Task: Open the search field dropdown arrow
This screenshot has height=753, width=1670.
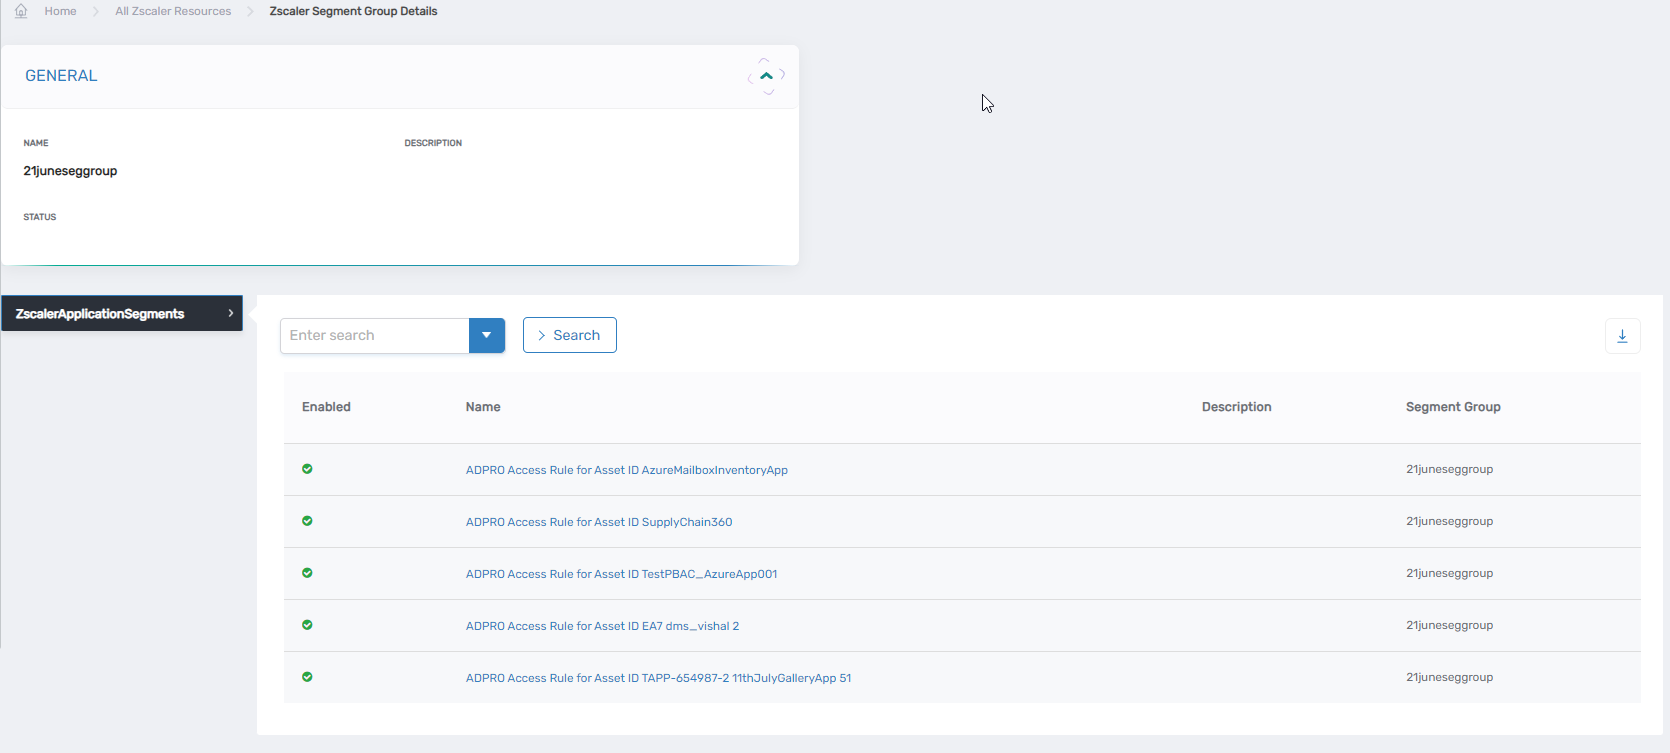Action: [486, 335]
